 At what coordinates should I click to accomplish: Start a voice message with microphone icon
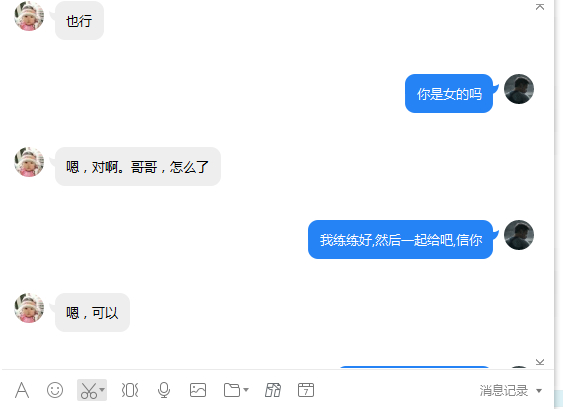click(164, 390)
